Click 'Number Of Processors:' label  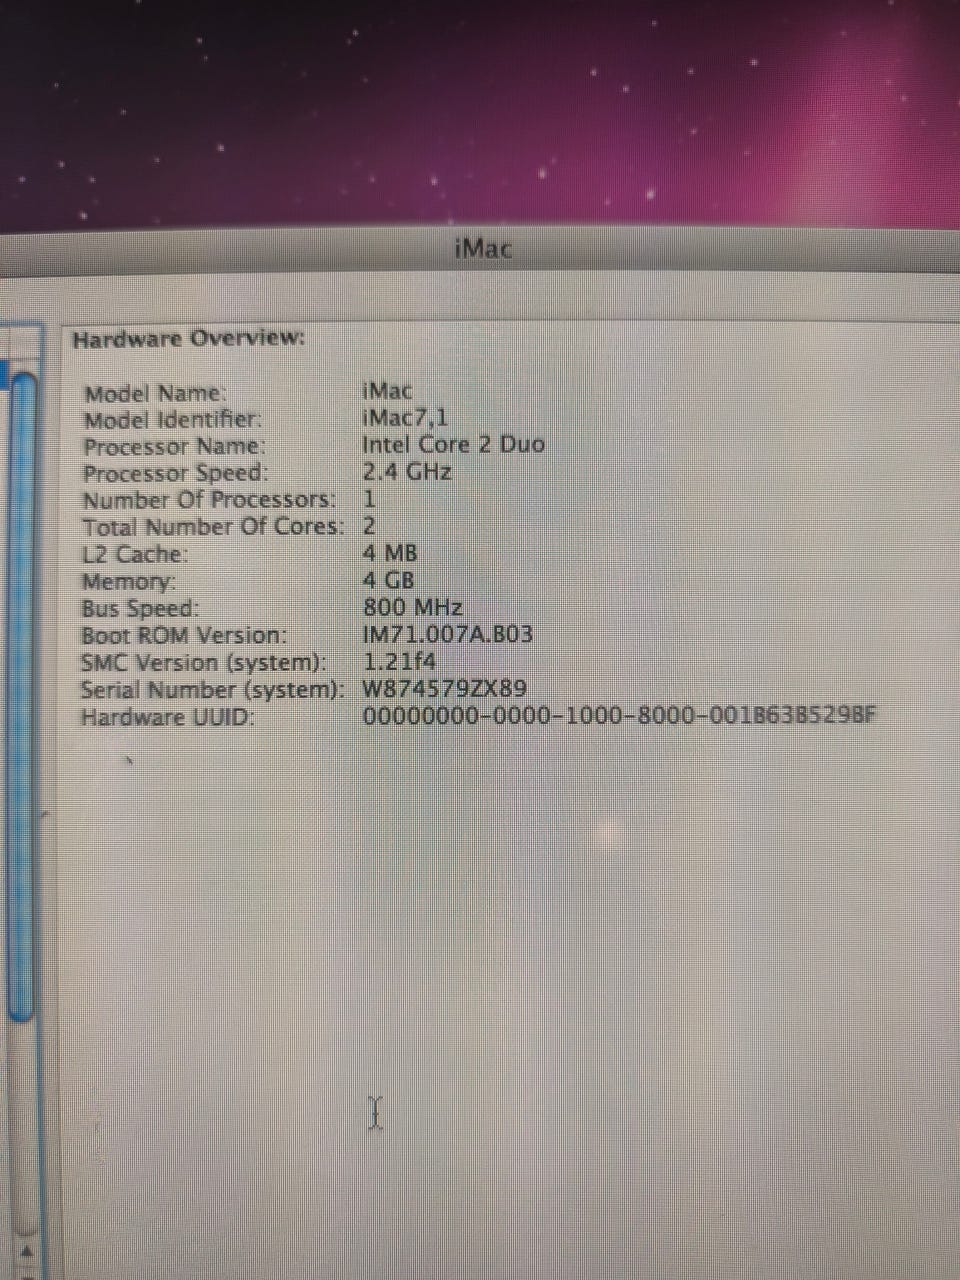coord(208,500)
